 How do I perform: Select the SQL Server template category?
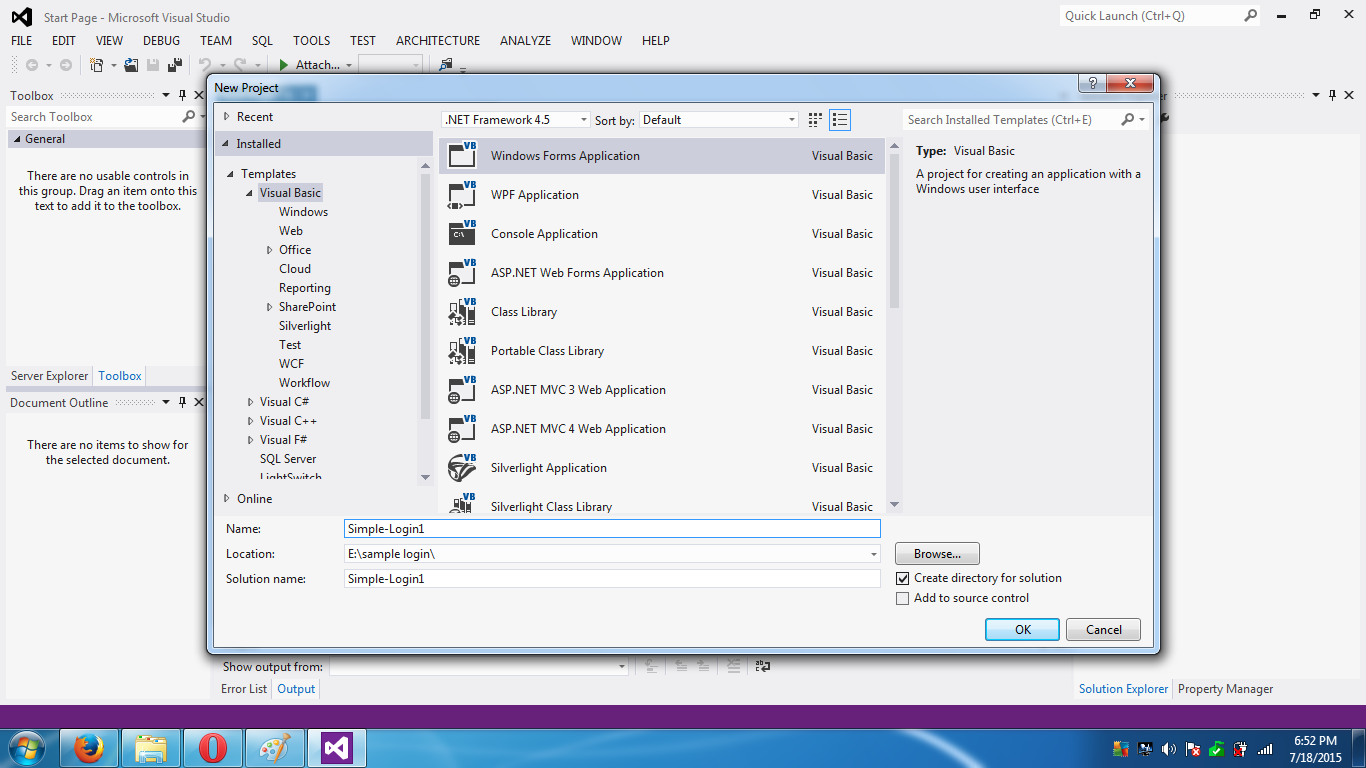pos(288,459)
